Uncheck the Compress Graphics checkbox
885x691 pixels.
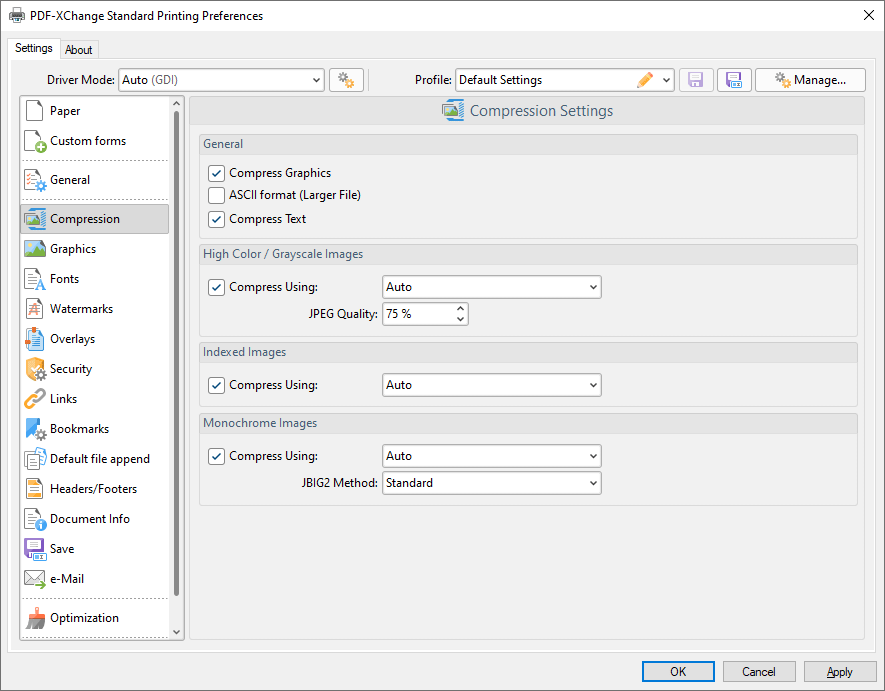point(216,173)
